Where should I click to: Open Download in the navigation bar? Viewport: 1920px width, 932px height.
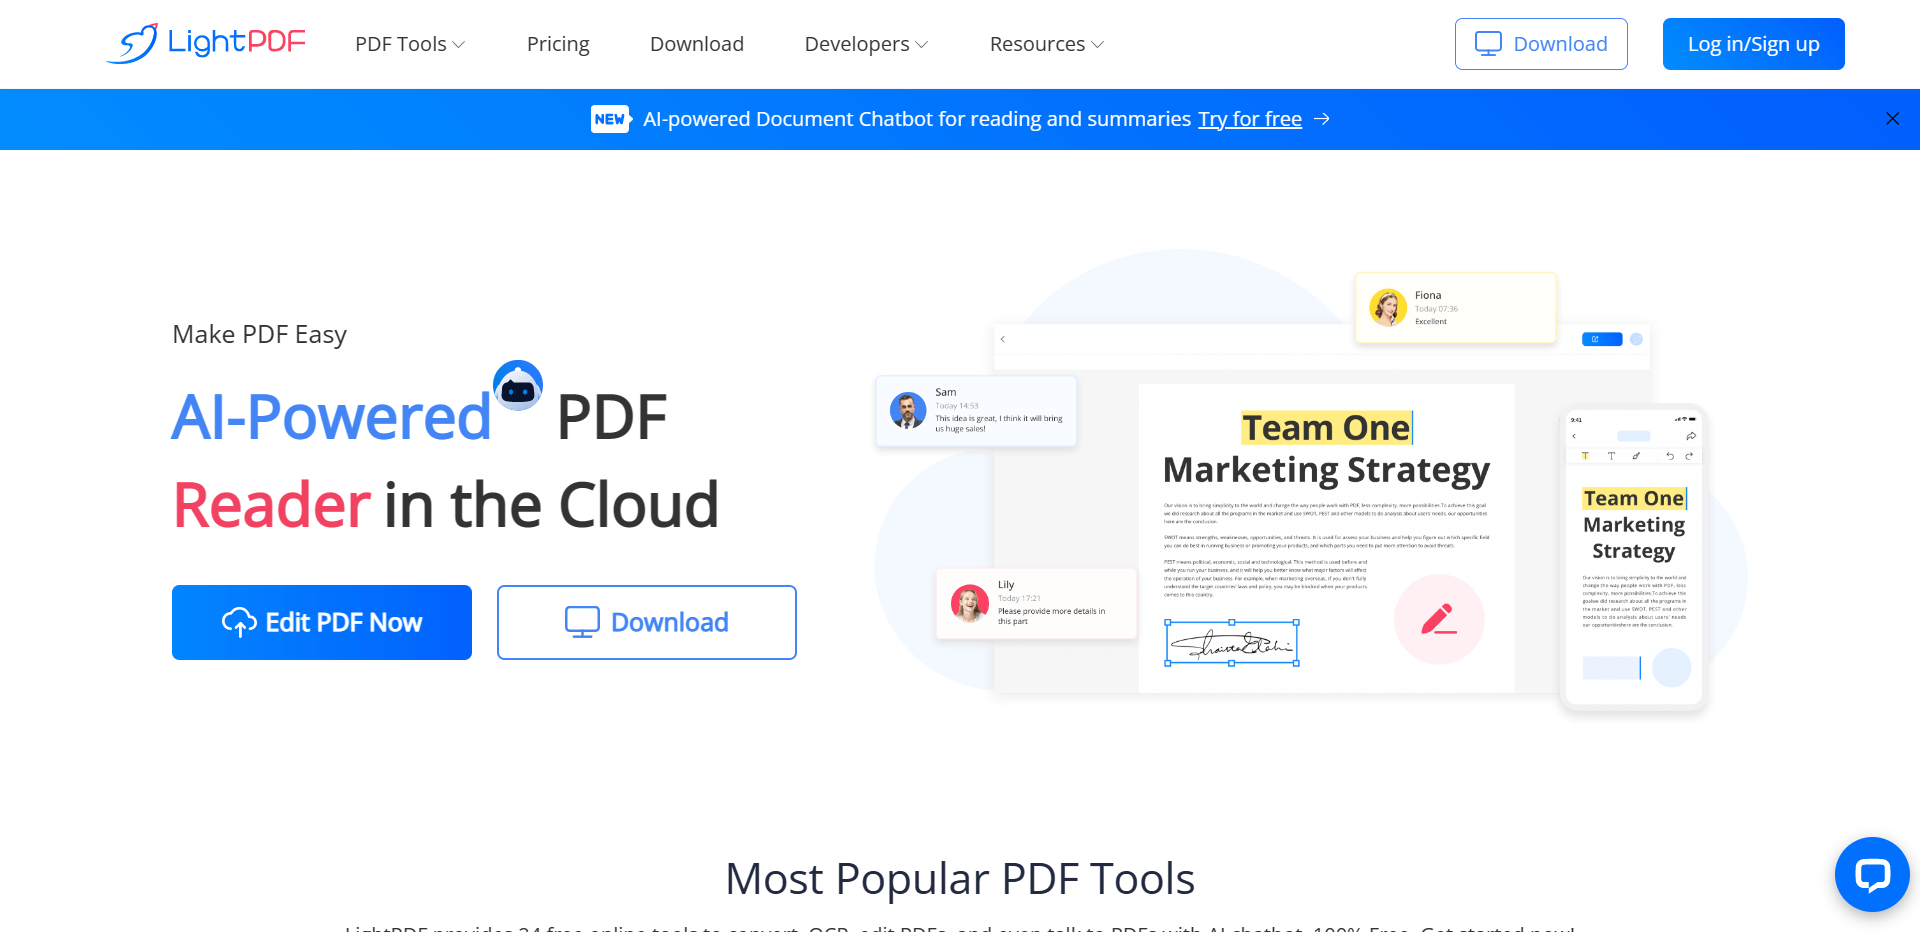click(697, 44)
